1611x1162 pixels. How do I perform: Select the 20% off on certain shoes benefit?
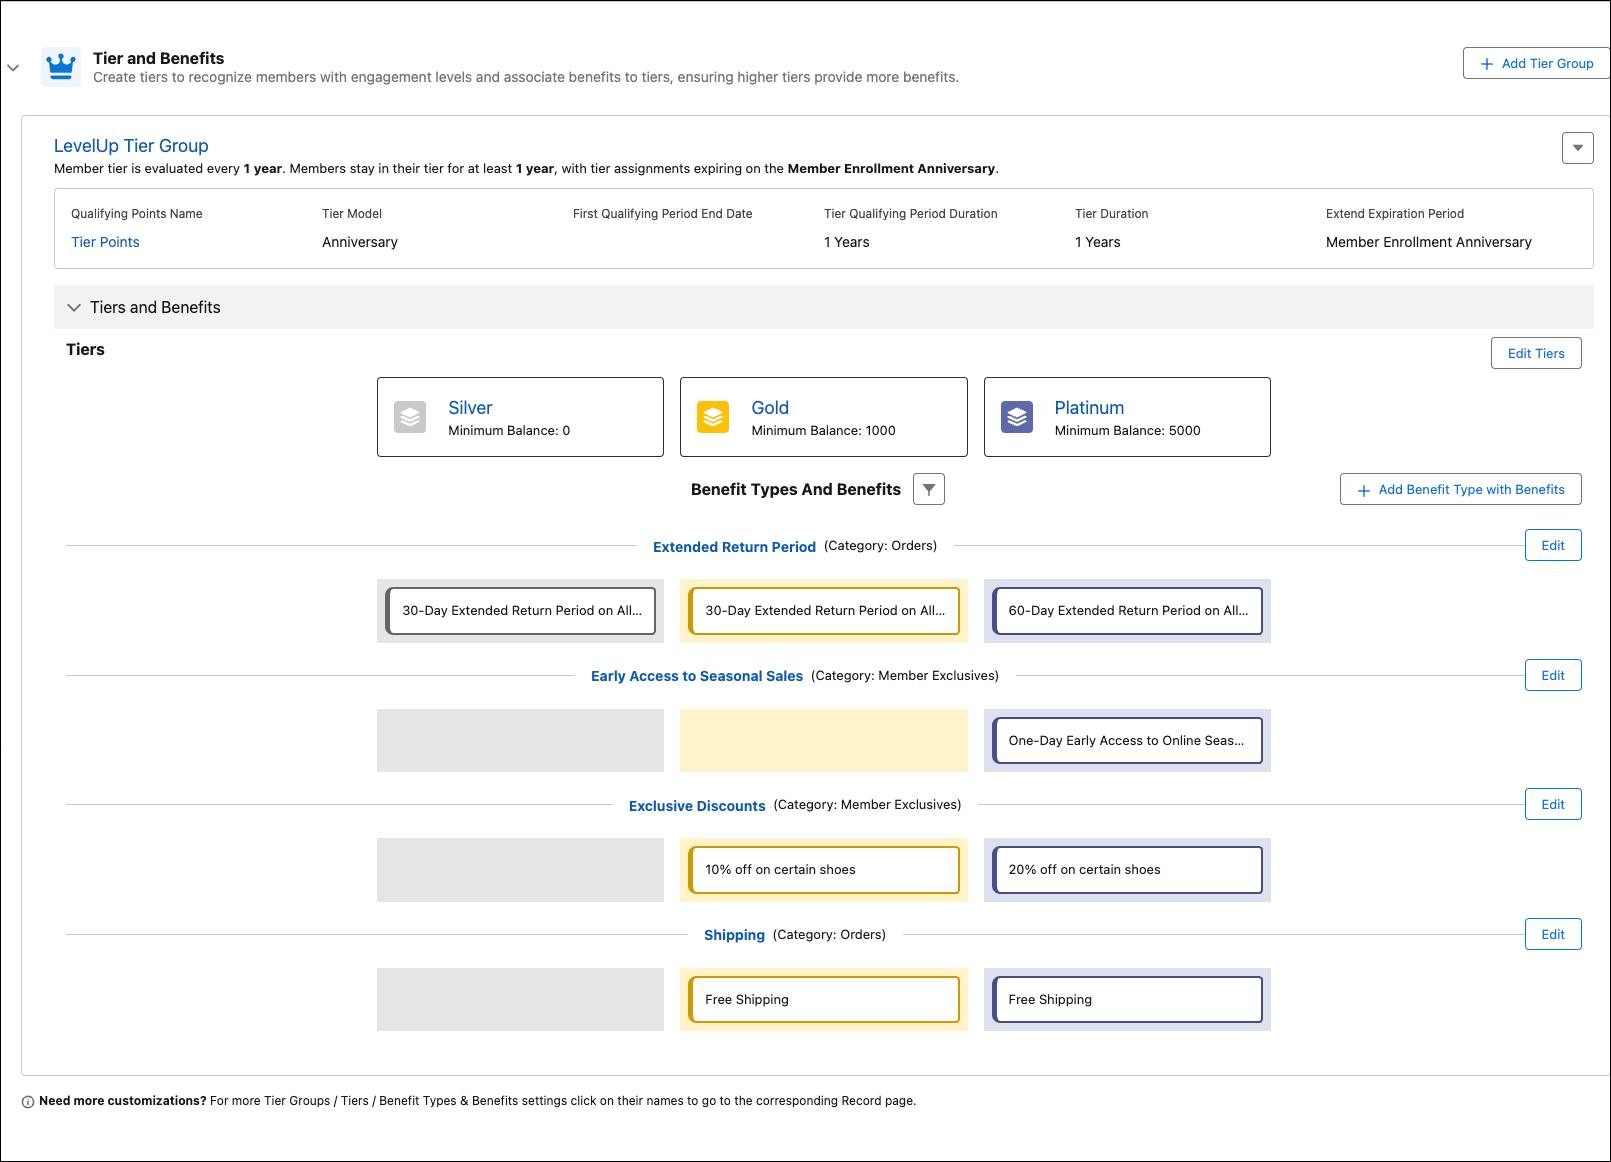point(1127,870)
